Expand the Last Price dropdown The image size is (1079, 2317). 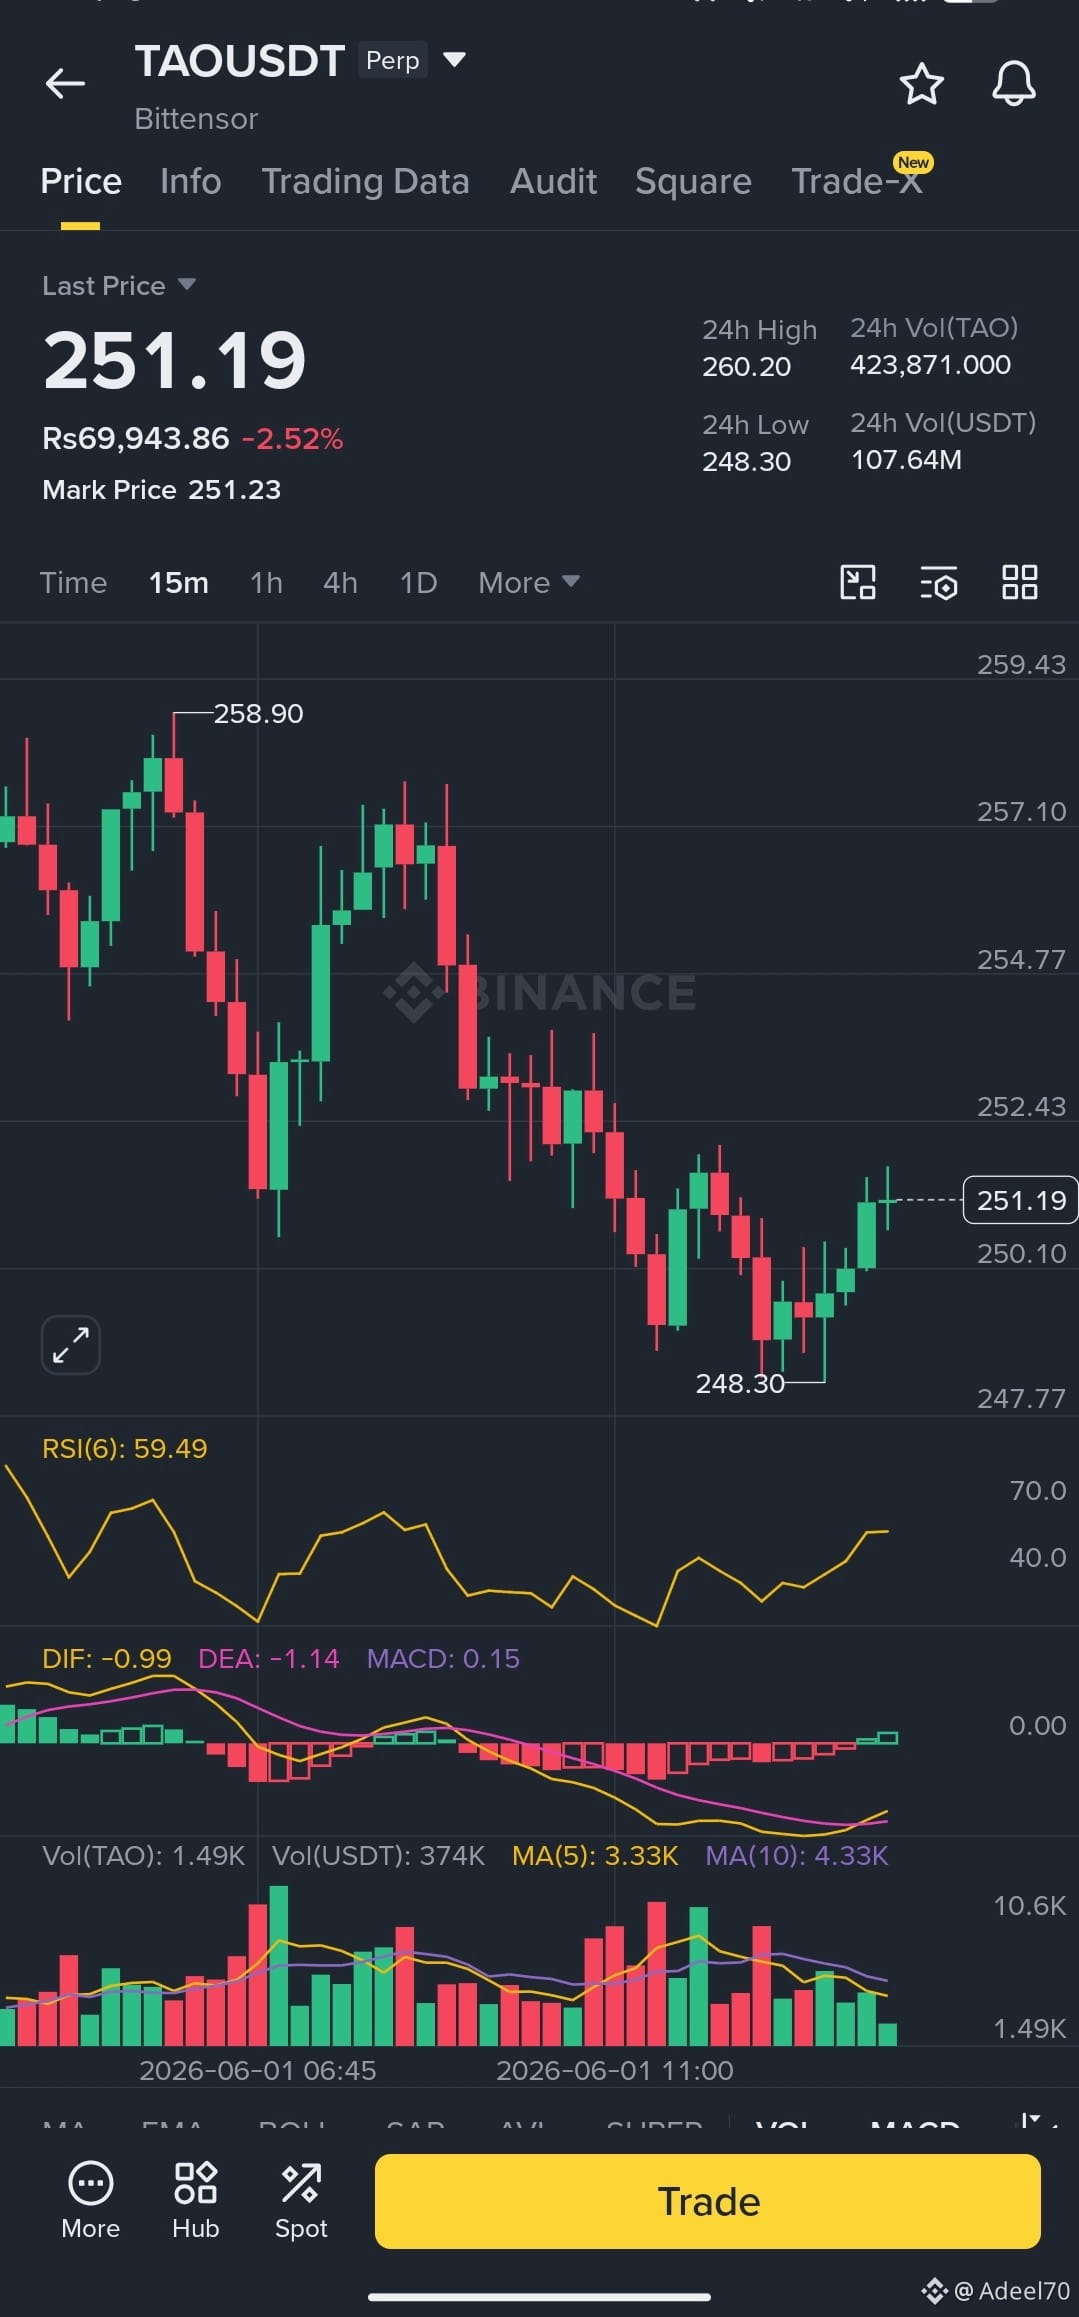(x=186, y=285)
